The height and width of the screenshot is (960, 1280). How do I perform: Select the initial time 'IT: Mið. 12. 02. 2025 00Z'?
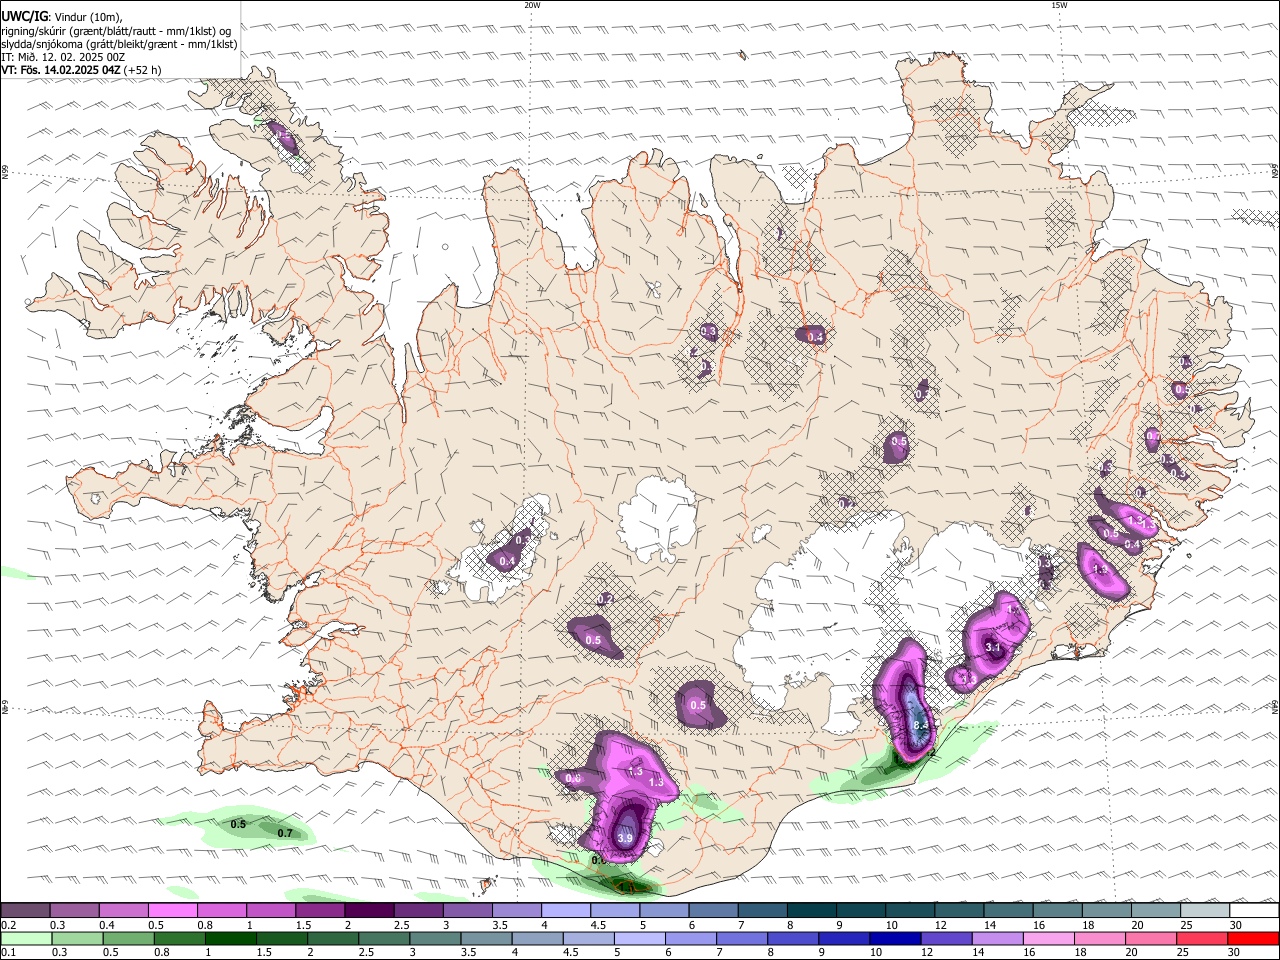tap(63, 57)
